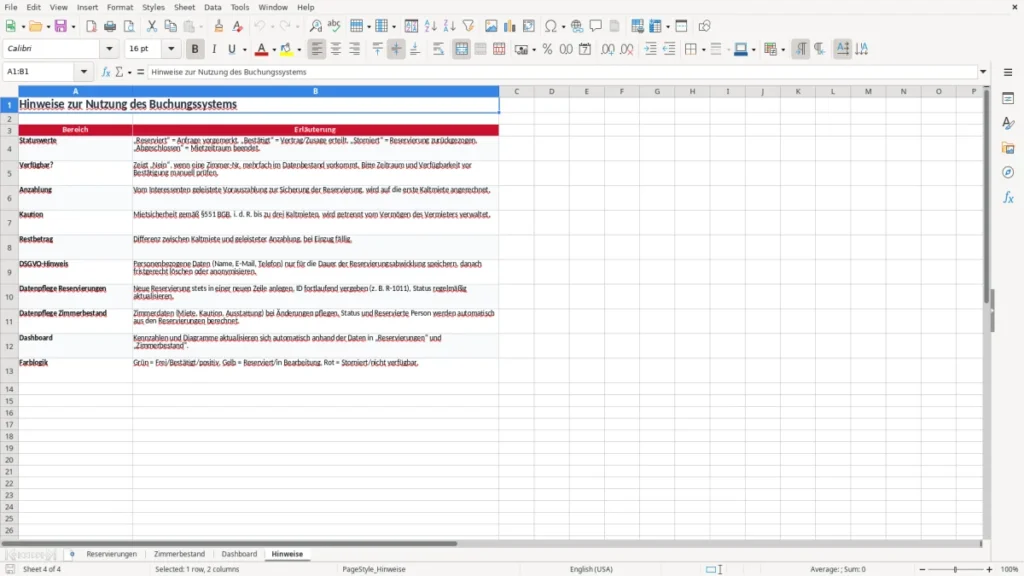Screen dimensions: 1024x576
Task: Switch to the Zimmerbestand sheet tab
Action: point(179,554)
